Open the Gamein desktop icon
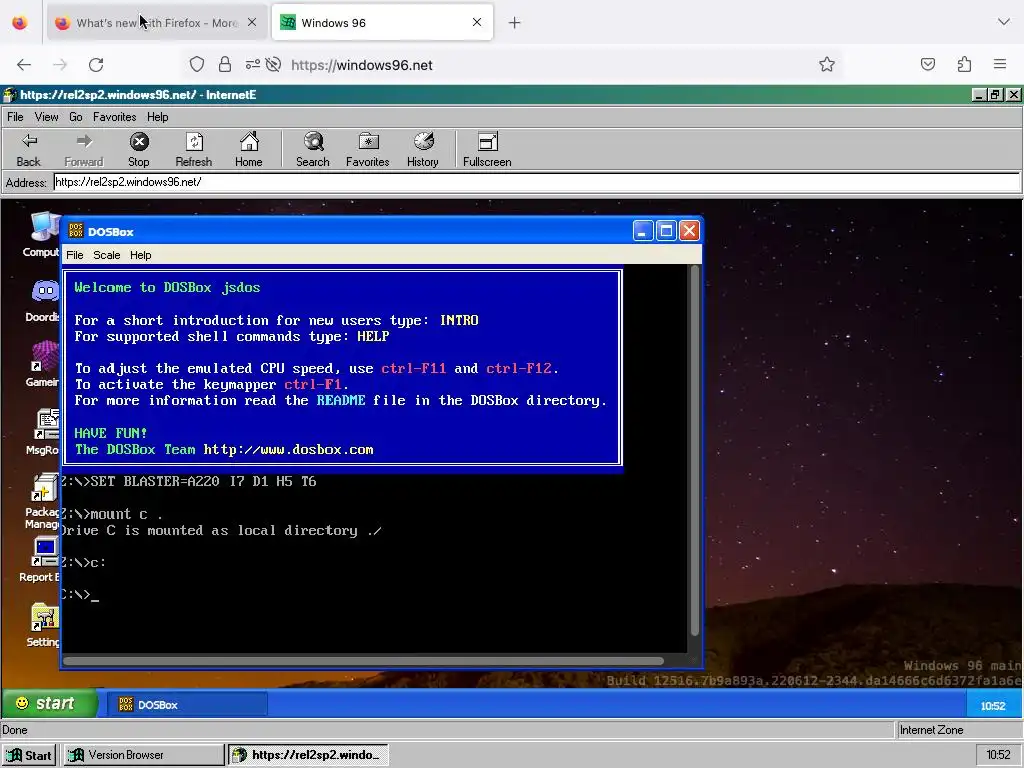 (43, 364)
